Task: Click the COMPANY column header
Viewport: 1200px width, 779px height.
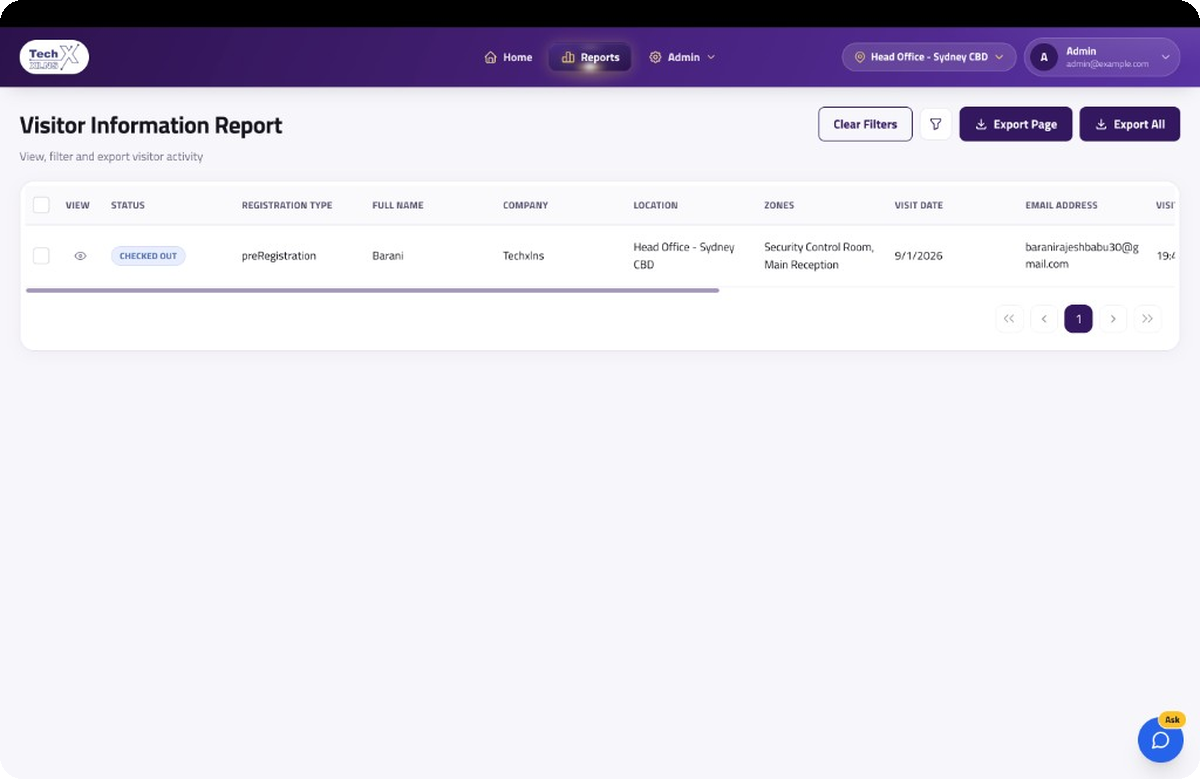Action: [x=525, y=205]
